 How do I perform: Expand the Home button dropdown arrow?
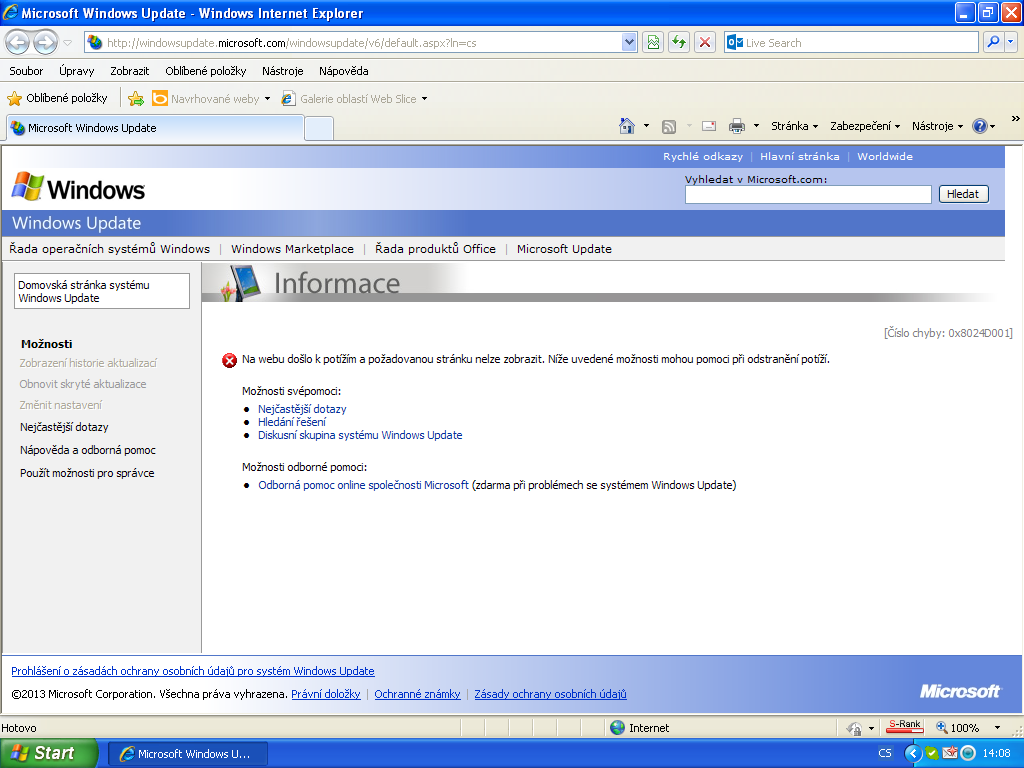click(x=647, y=126)
